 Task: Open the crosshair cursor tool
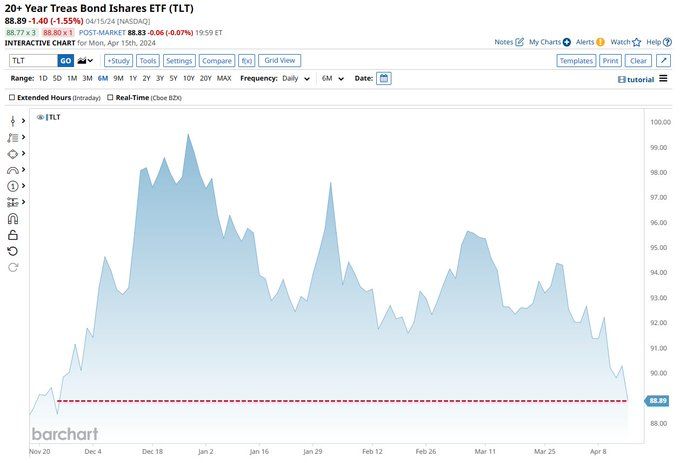click(x=13, y=121)
